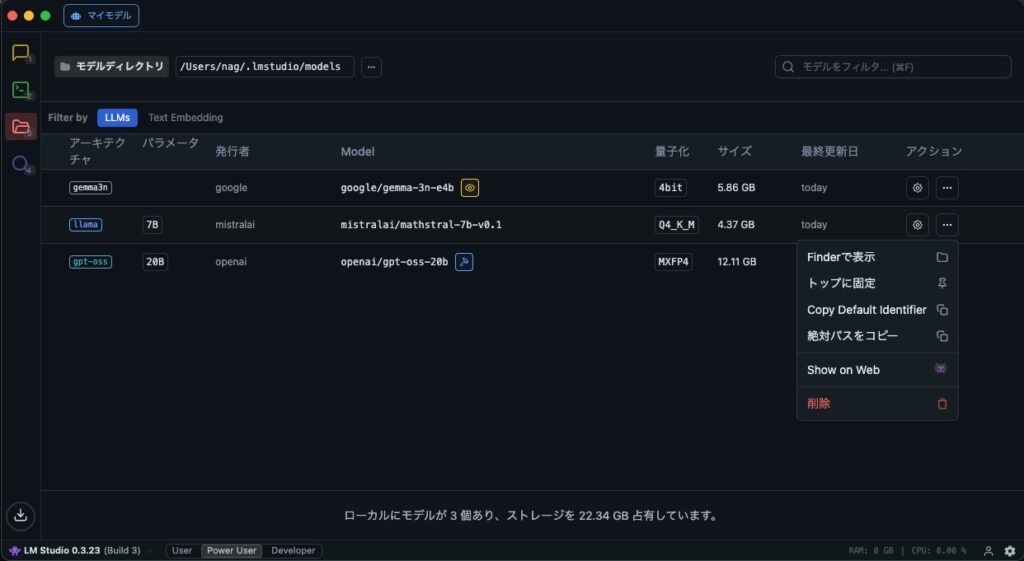The width and height of the screenshot is (1024, 561).
Task: Click the gemma3n architecture tag
Action: 90,188
